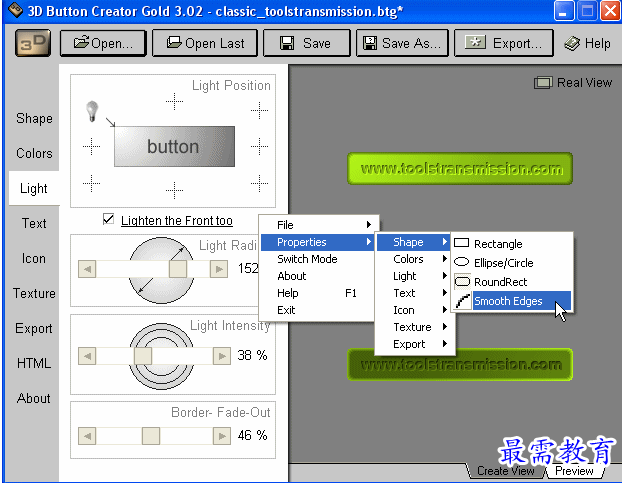Open Help from the toolbar
This screenshot has width=622, height=483.
[587, 43]
